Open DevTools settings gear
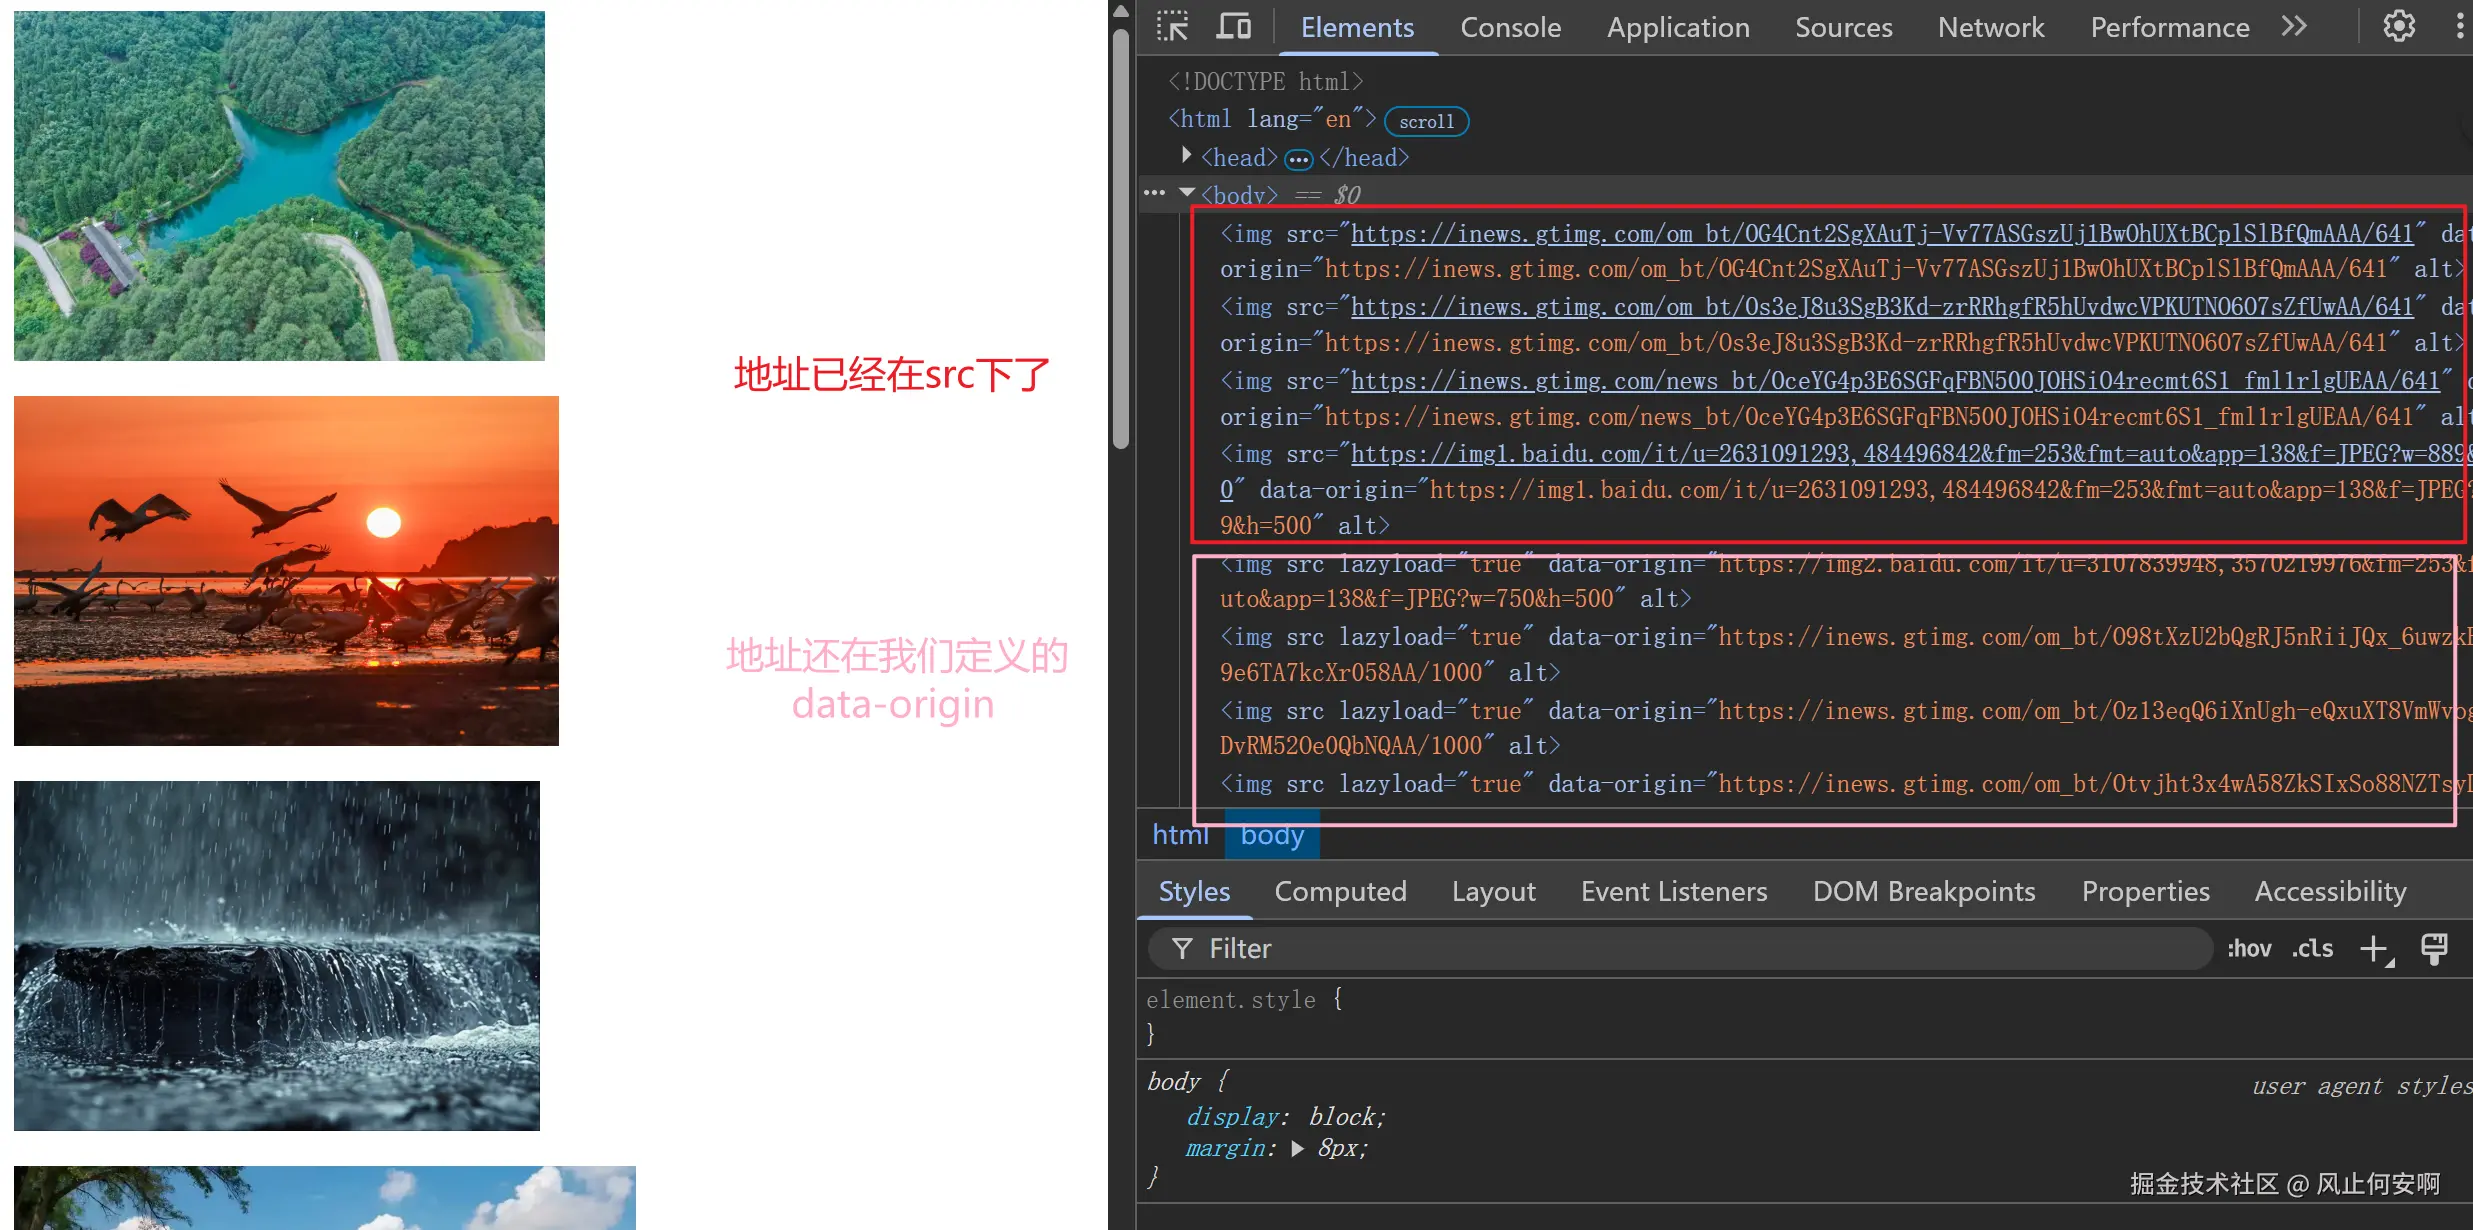The height and width of the screenshot is (1230, 2473). 2398,27
